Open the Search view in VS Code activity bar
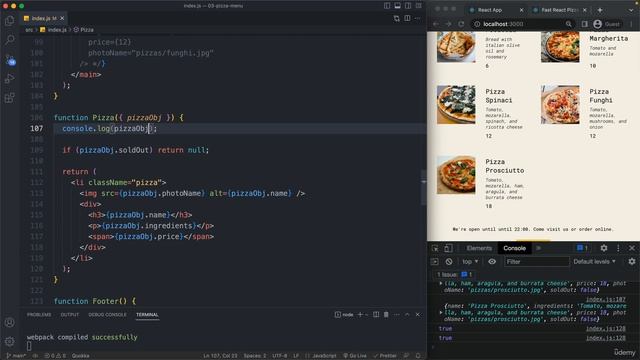This screenshot has height=360, width=640. point(9,40)
